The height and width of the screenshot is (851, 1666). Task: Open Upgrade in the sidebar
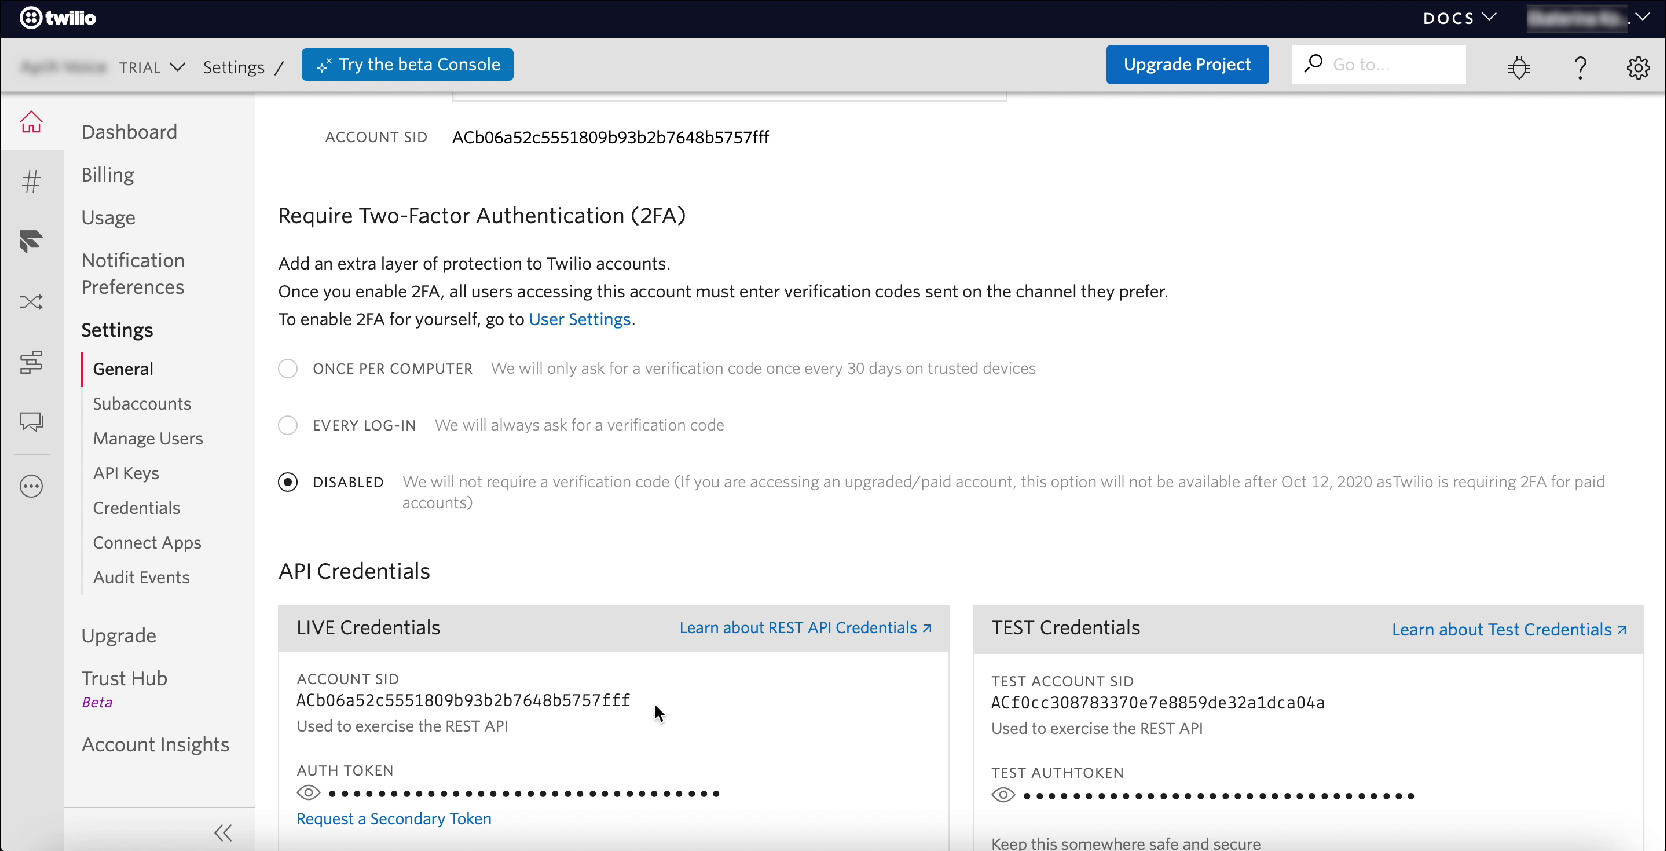119,636
